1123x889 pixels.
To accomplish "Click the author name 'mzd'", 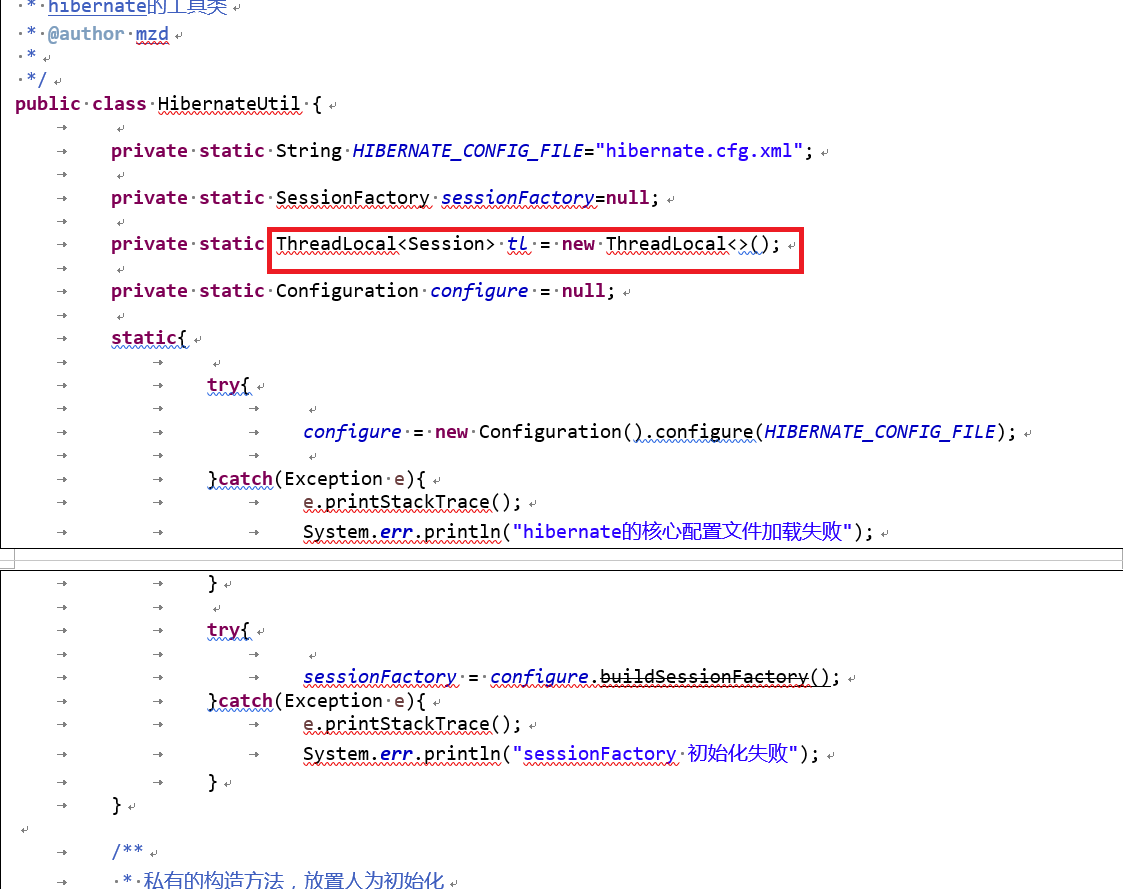I will [x=152, y=34].
